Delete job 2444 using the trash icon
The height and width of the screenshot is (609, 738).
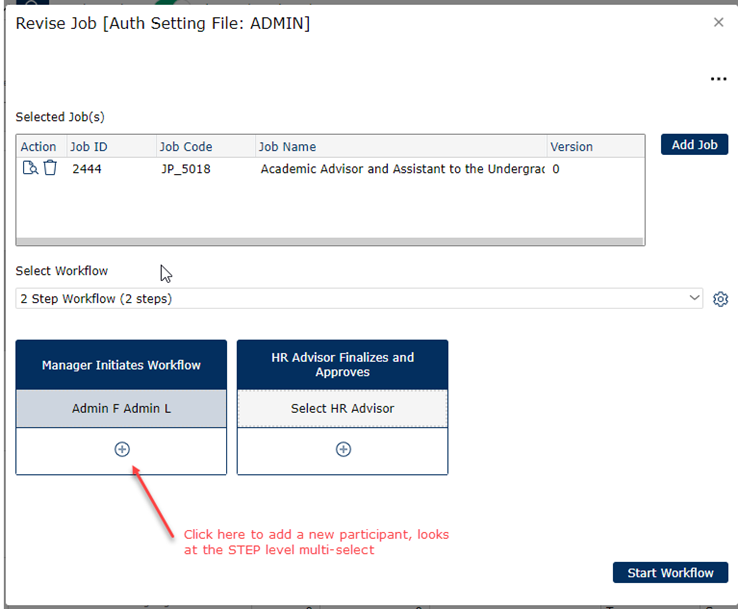point(50,169)
